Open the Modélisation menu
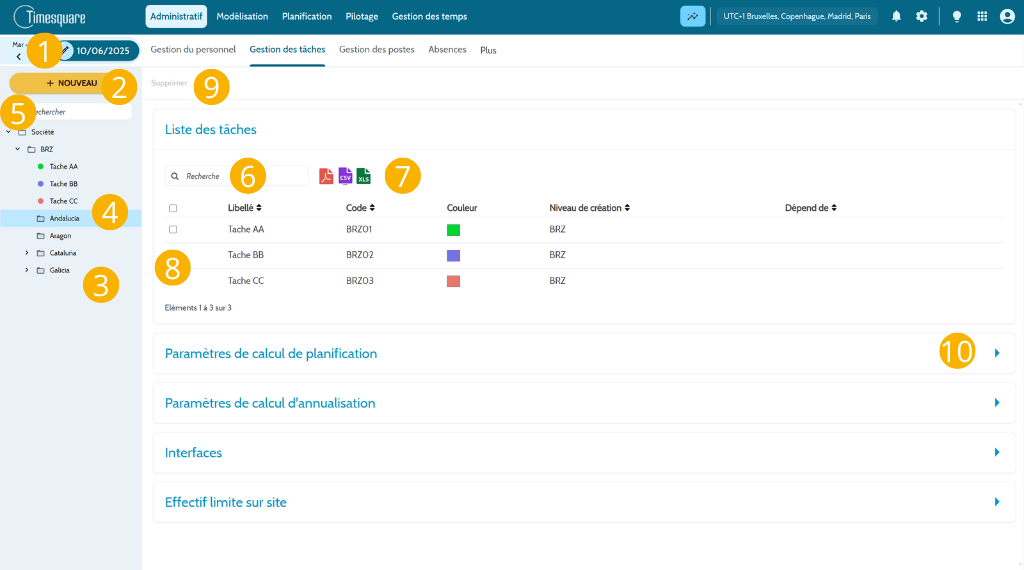Viewport: 1024px width, 570px height. click(x=242, y=16)
